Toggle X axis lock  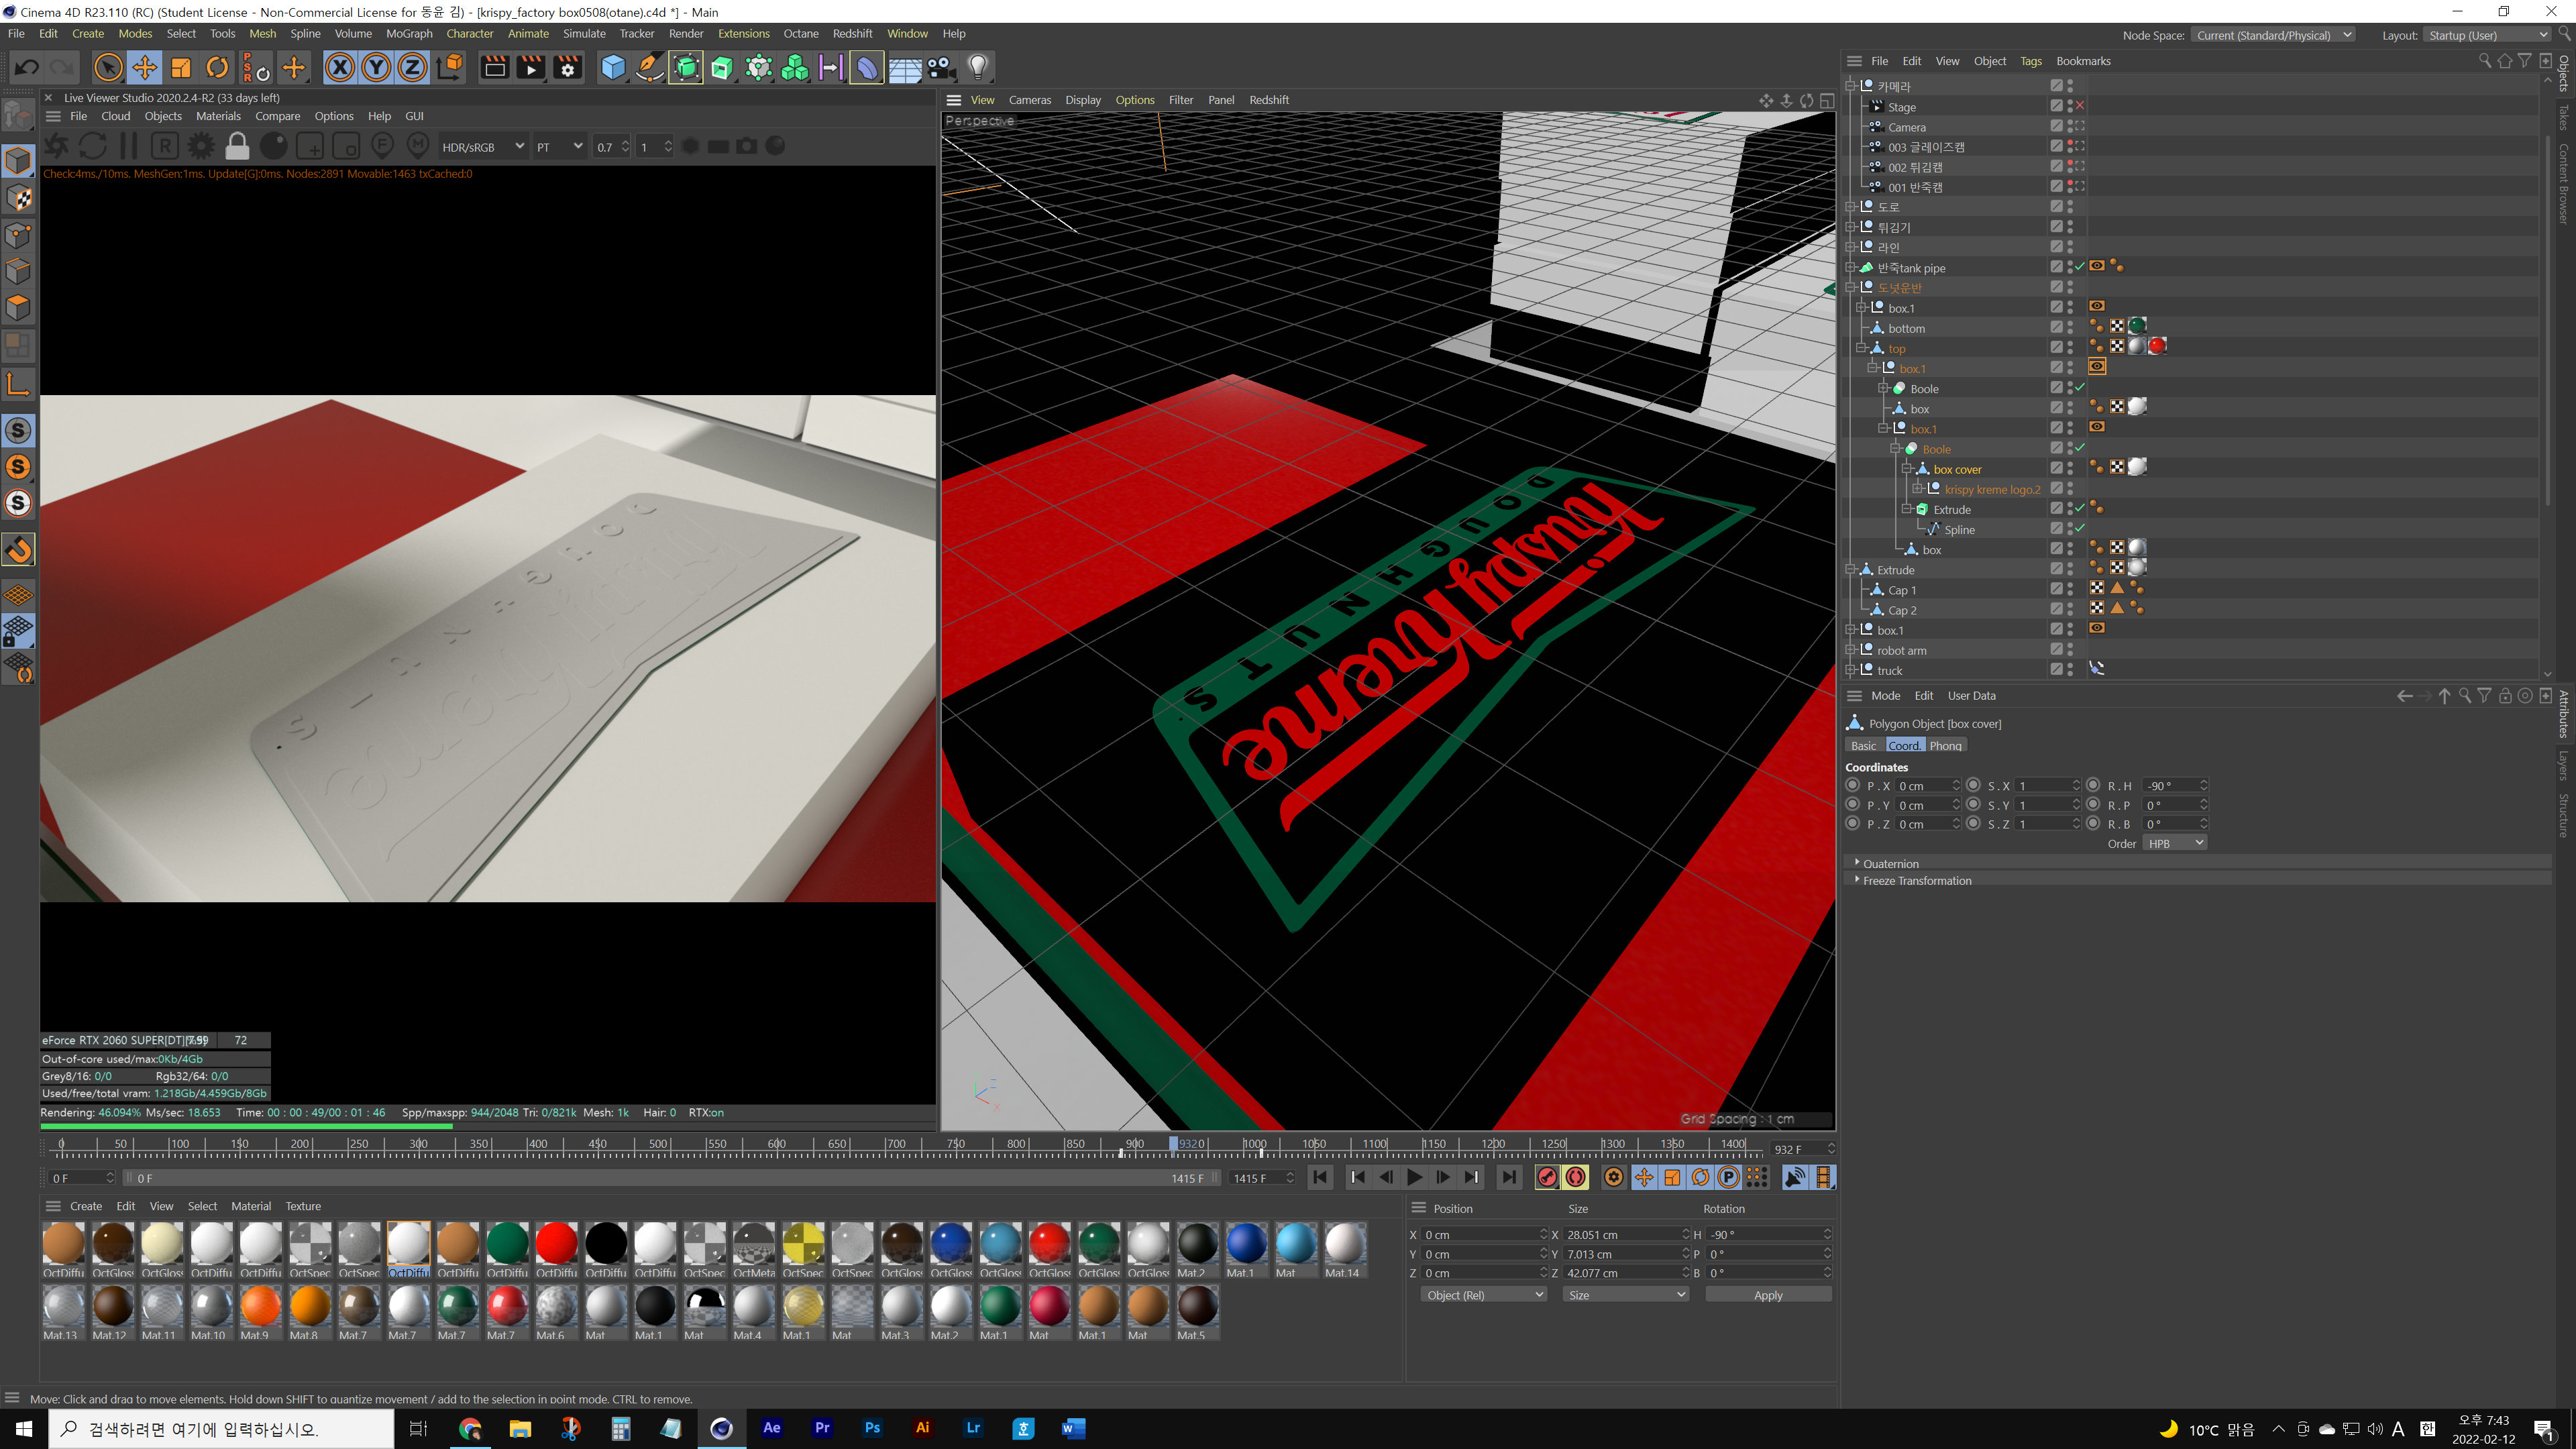pos(340,67)
